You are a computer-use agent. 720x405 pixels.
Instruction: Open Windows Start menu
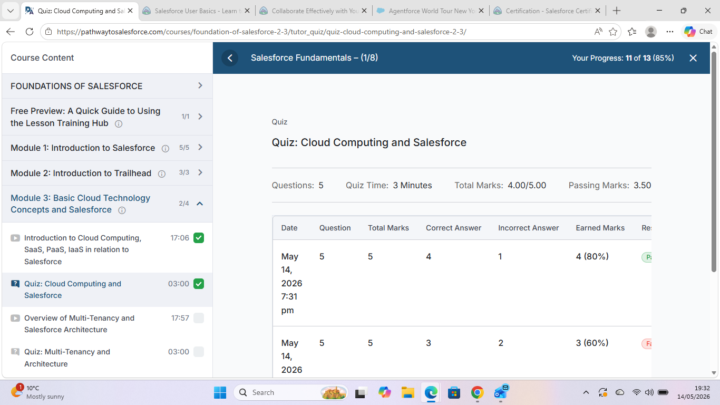click(x=220, y=393)
